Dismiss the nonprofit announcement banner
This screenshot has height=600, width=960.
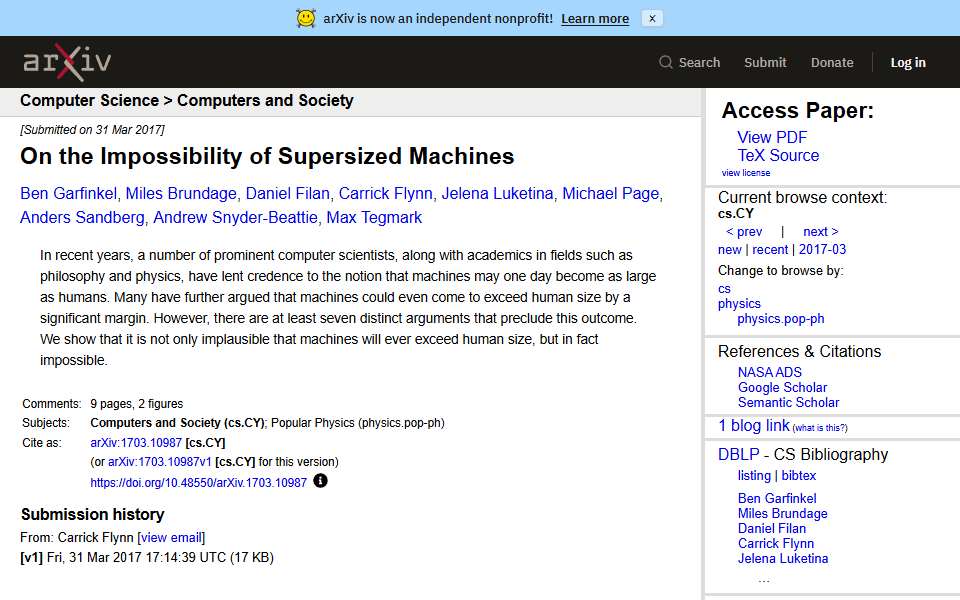point(652,18)
